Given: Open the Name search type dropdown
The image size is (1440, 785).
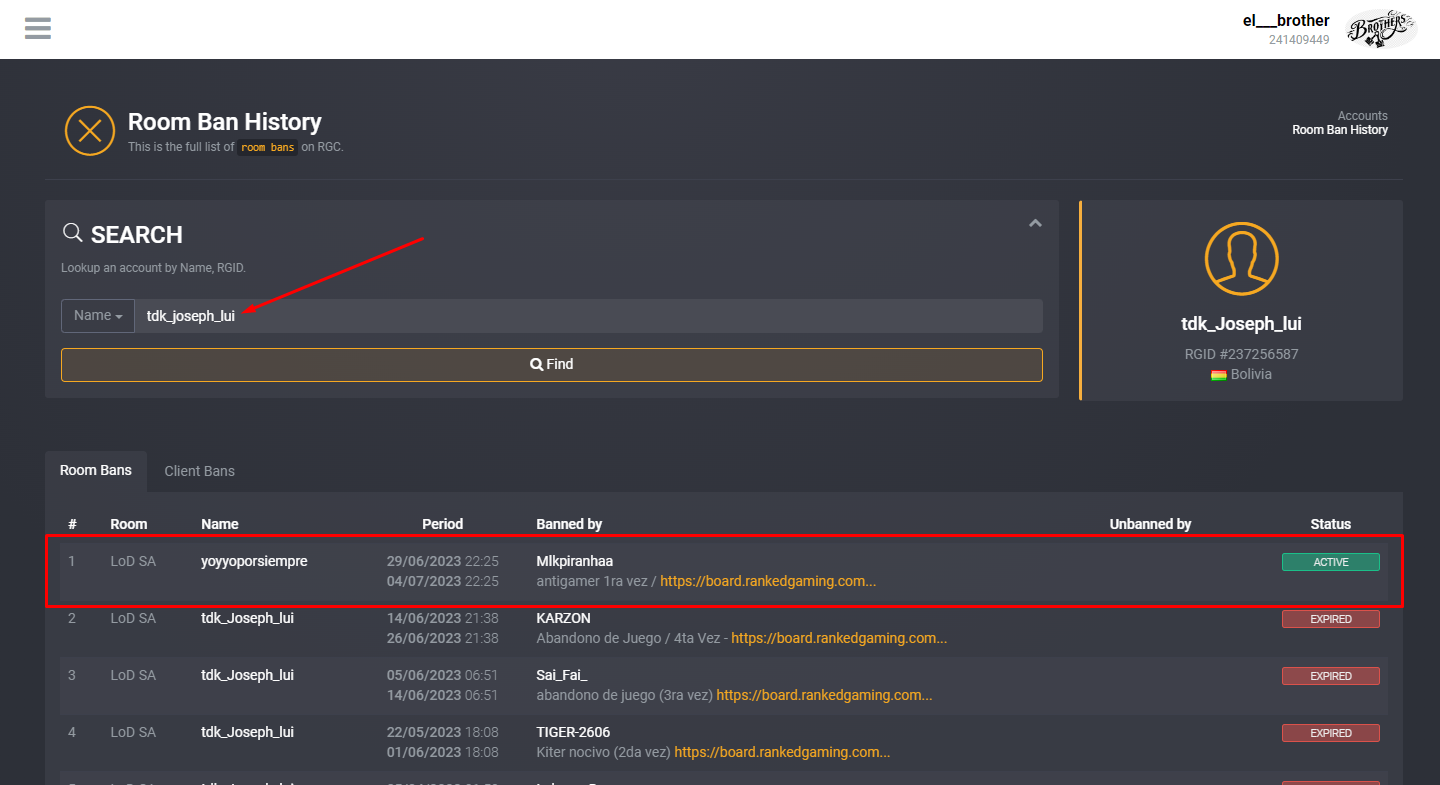Looking at the screenshot, I should pos(98,315).
